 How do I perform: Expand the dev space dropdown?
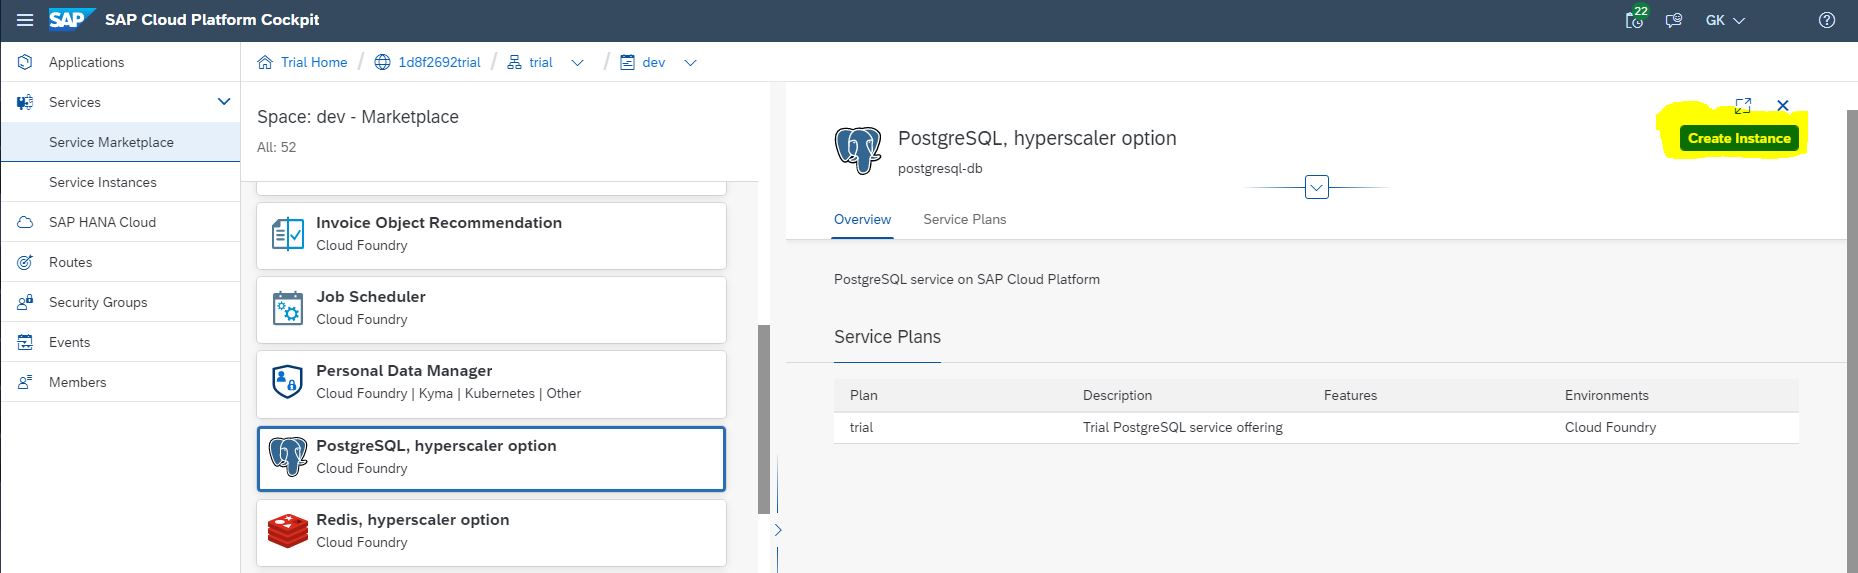pyautogui.click(x=690, y=63)
